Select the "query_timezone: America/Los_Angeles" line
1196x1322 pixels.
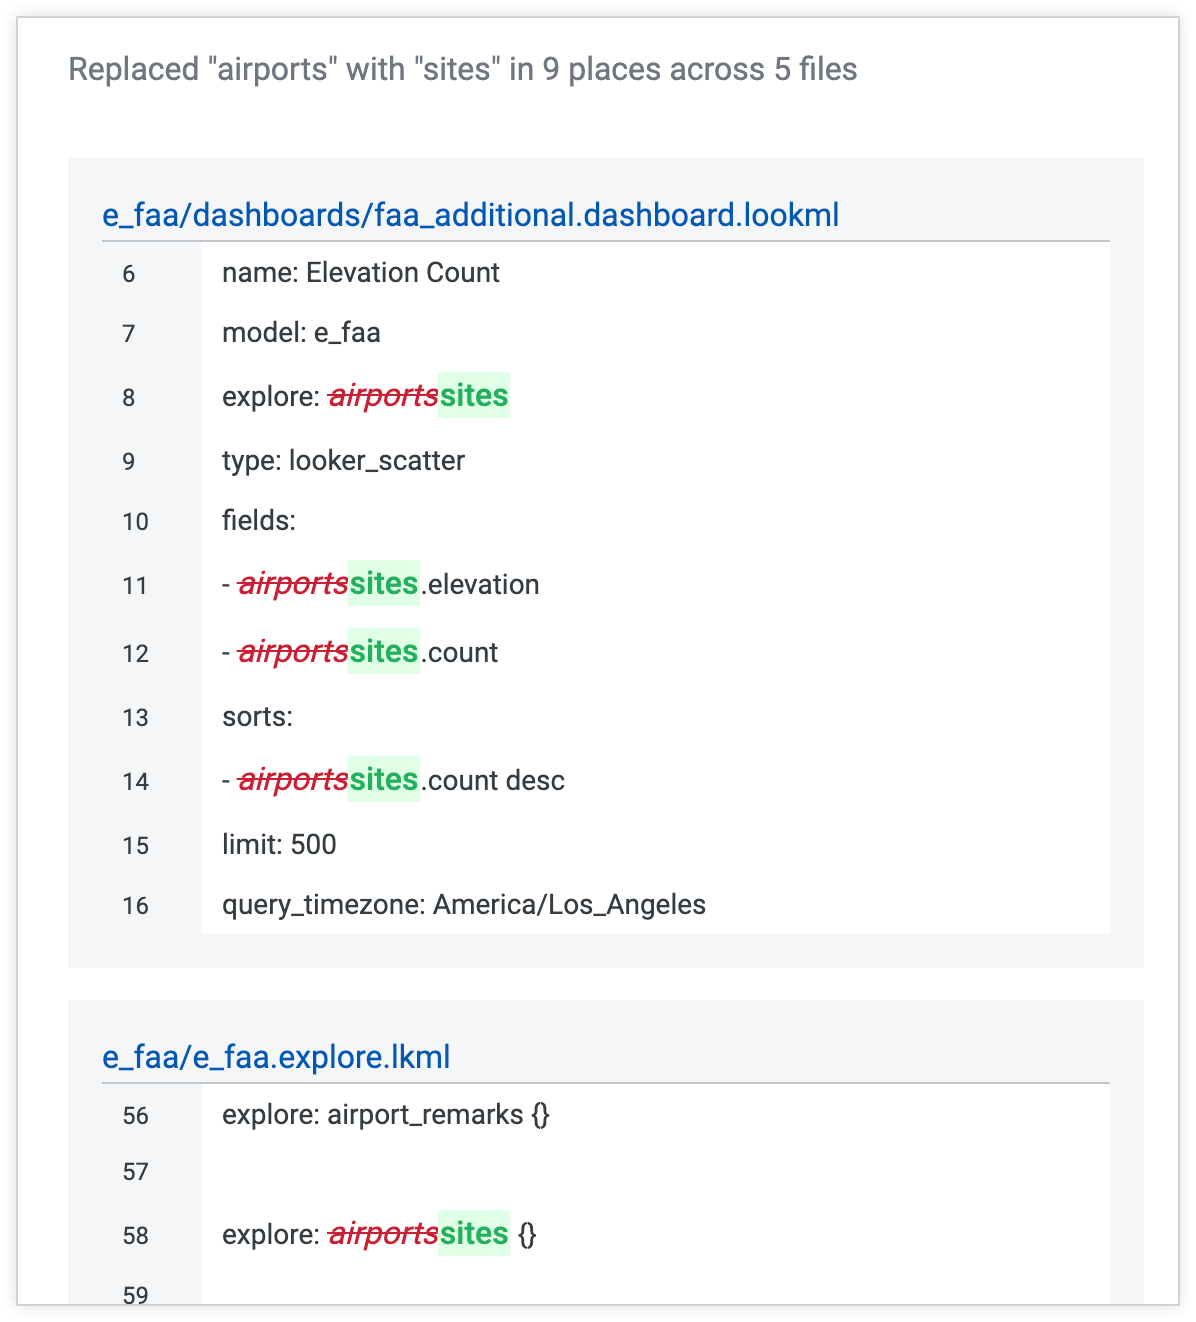click(x=463, y=905)
